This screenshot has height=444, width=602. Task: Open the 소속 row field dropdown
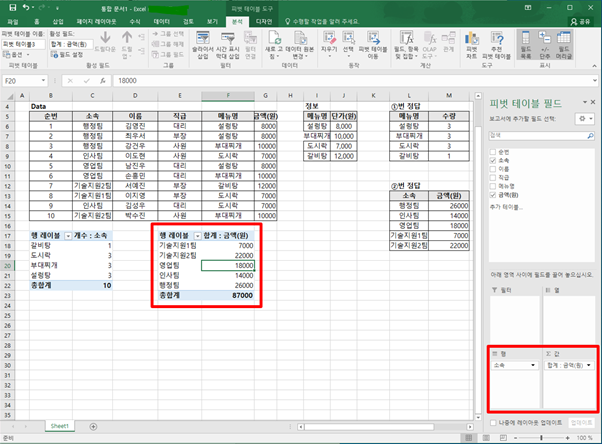(x=533, y=365)
